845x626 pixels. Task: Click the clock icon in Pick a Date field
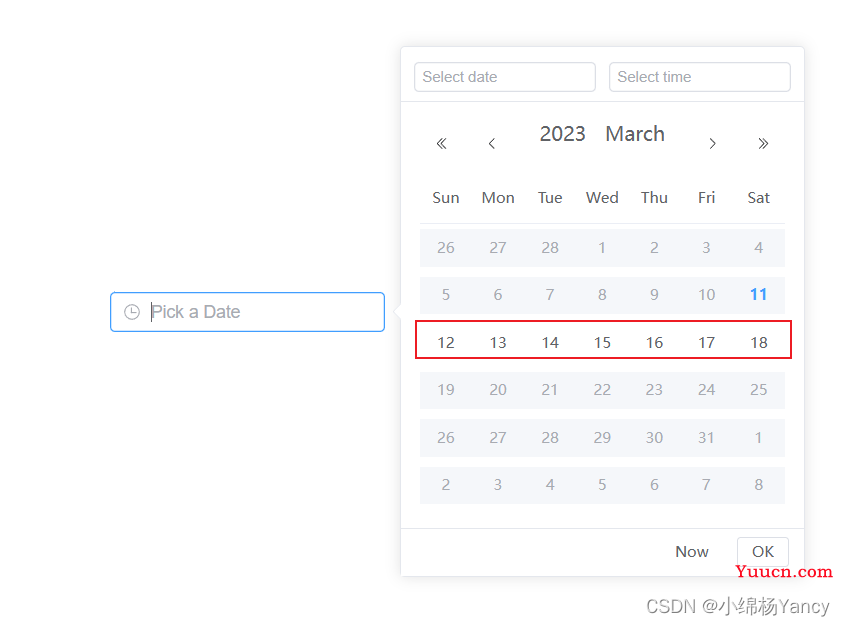point(132,312)
